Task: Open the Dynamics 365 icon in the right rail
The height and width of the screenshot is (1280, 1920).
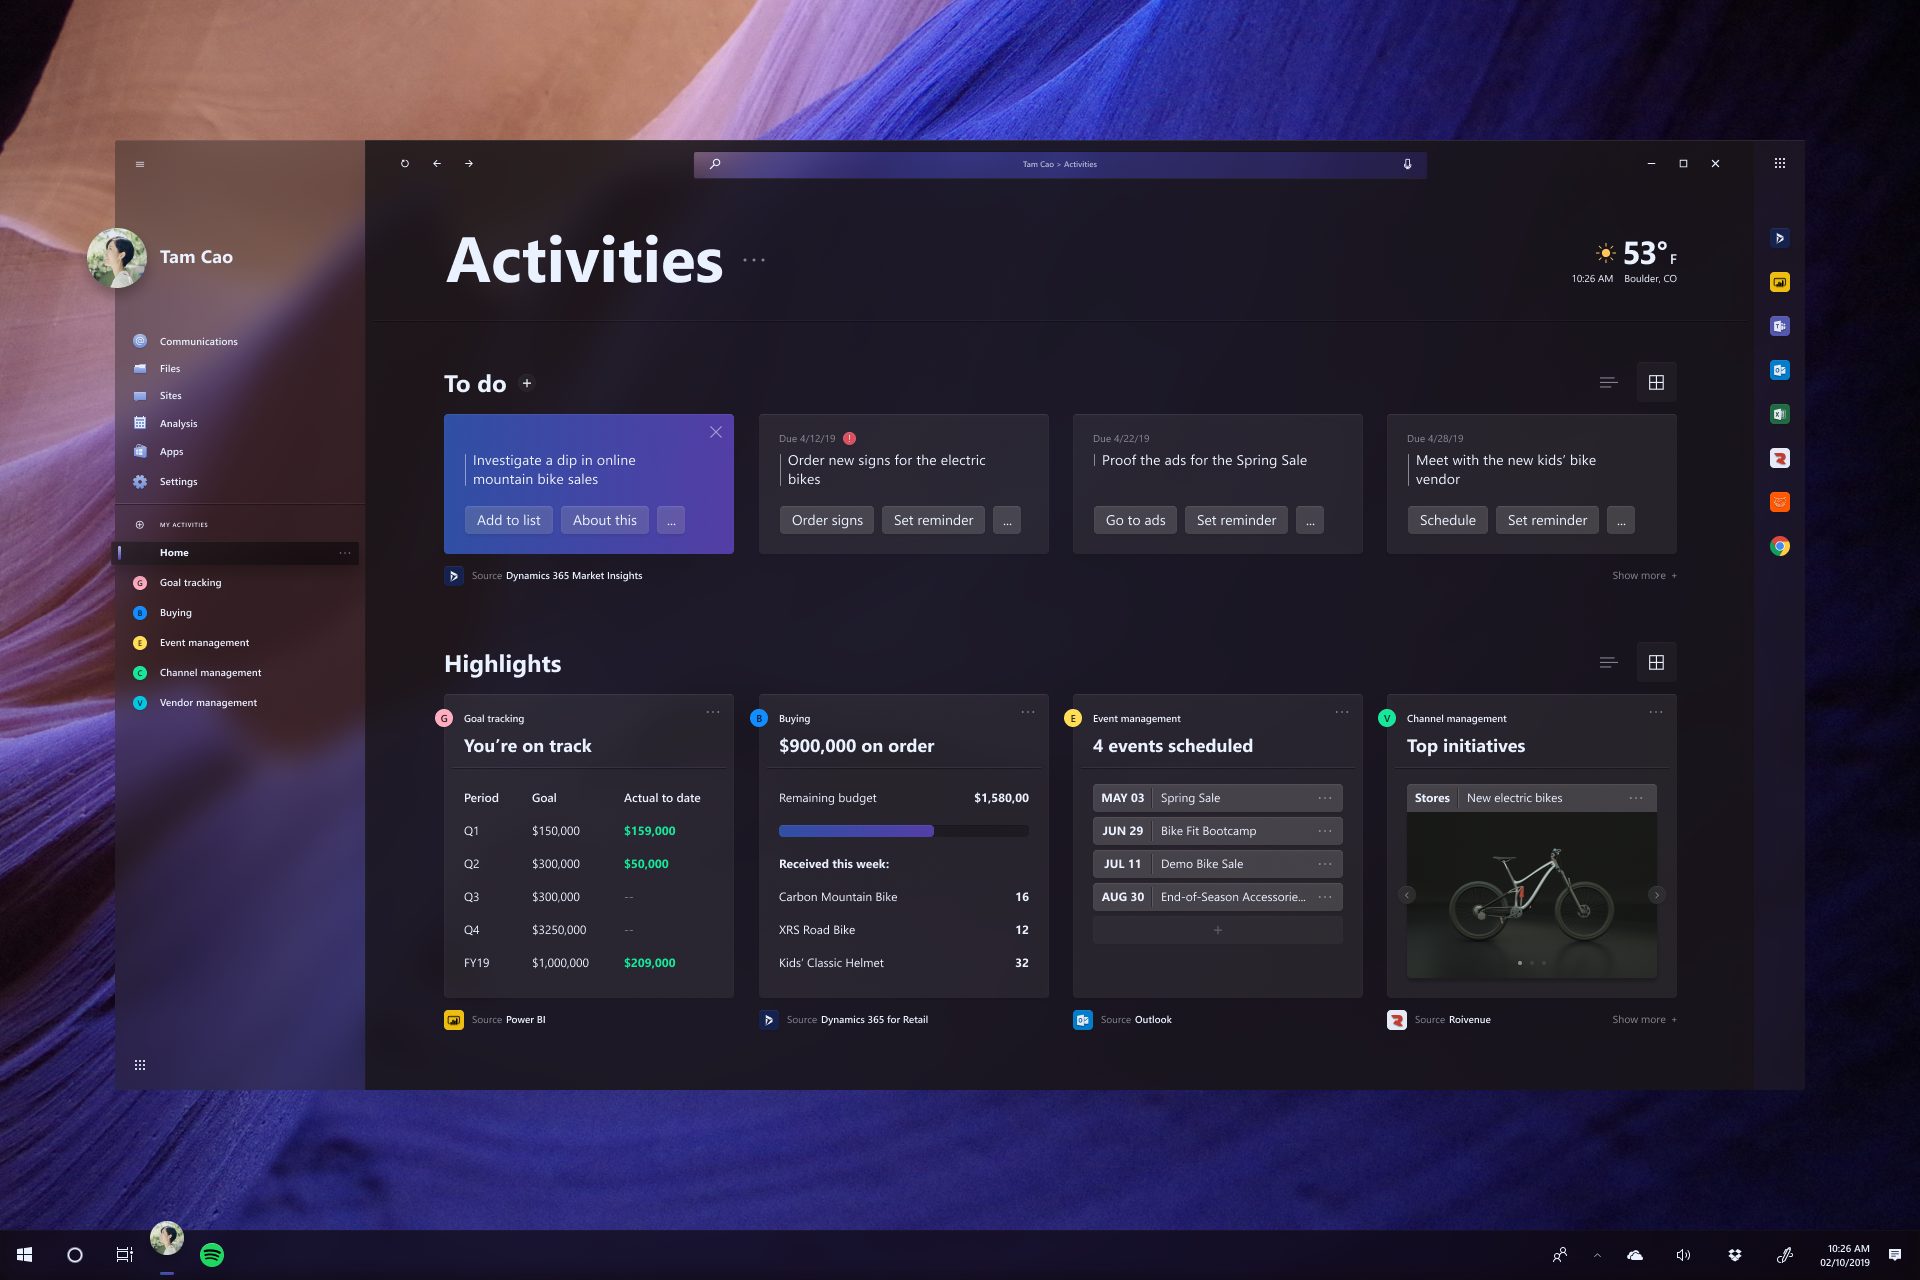Action: (1780, 238)
